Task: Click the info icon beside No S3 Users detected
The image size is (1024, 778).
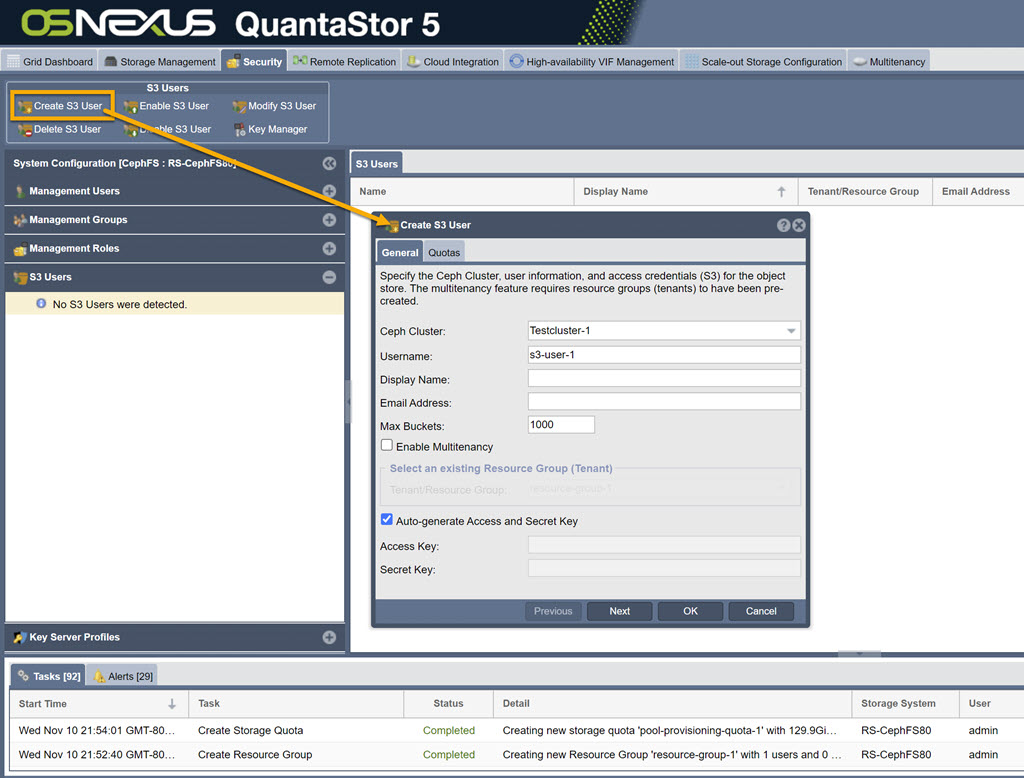Action: [41, 303]
